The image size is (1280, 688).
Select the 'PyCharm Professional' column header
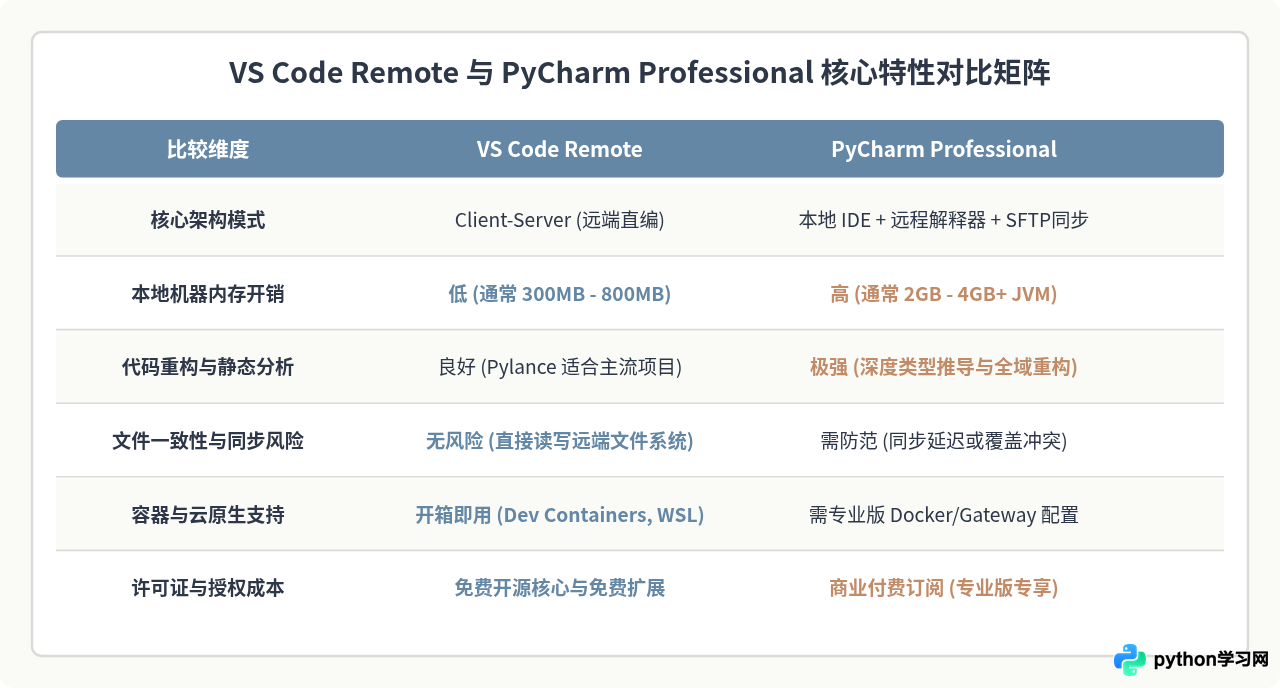tap(944, 149)
